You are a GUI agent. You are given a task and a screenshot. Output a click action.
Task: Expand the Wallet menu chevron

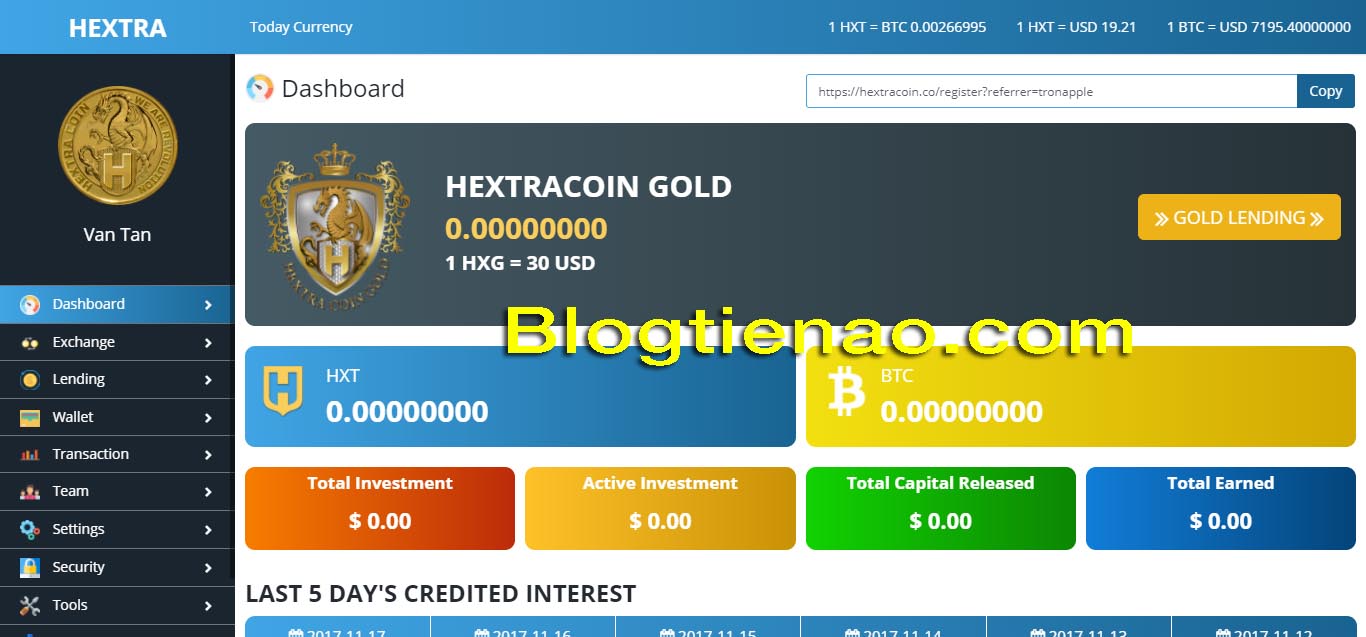click(x=208, y=418)
